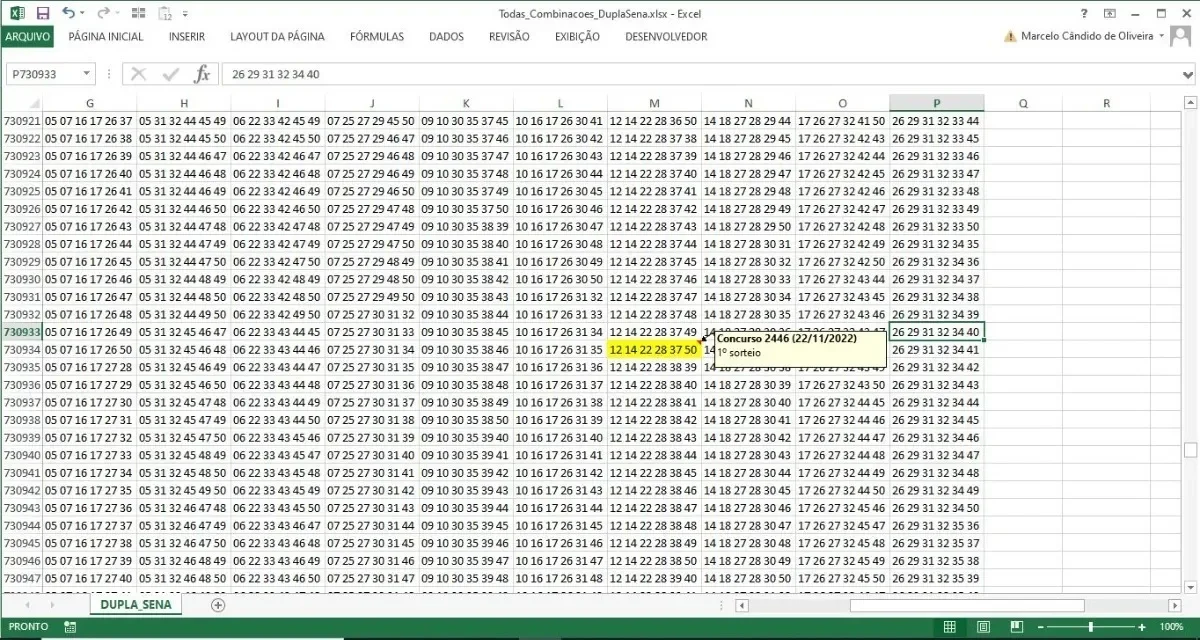Open the DESENVOLVEDOR ribbon tab
Image resolution: width=1200 pixels, height=640 pixels.
[x=666, y=37]
